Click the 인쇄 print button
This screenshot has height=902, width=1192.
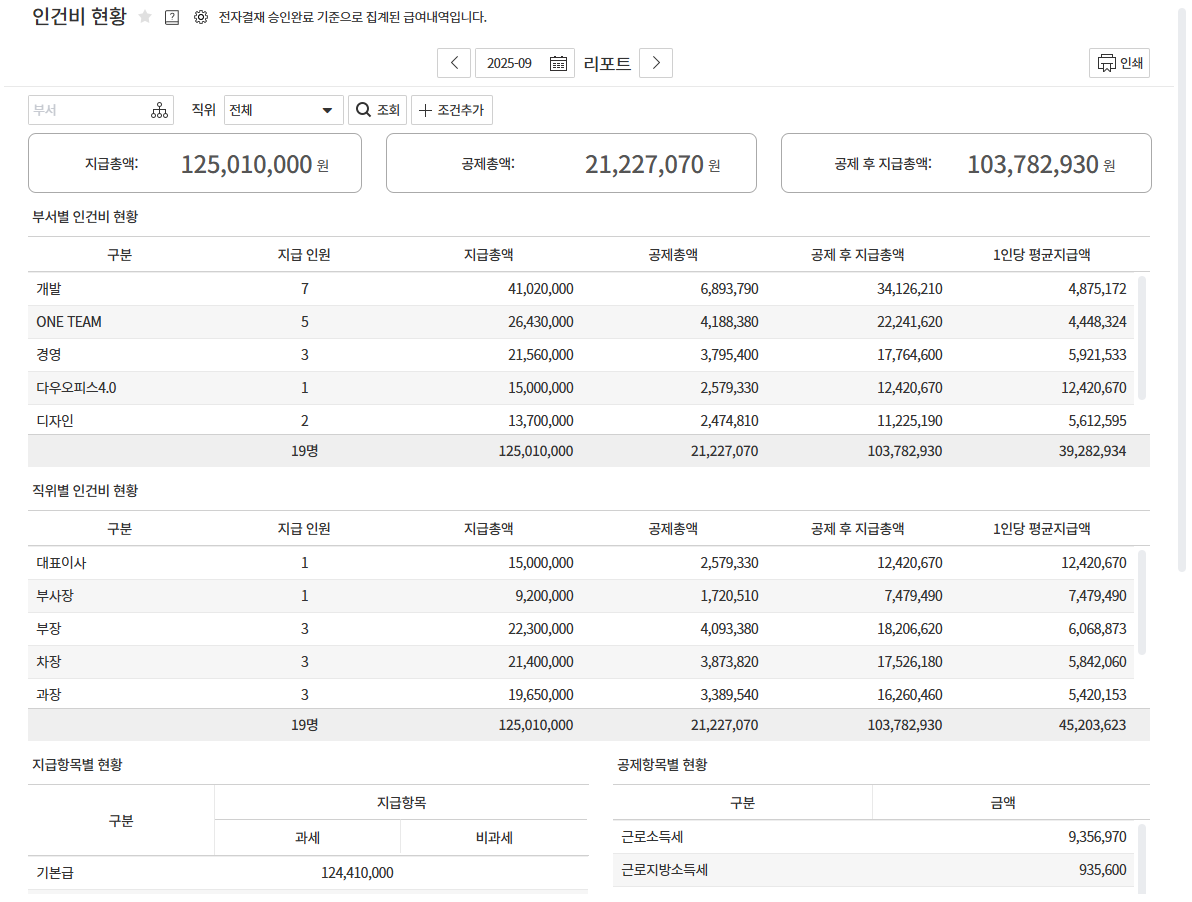coord(1119,63)
